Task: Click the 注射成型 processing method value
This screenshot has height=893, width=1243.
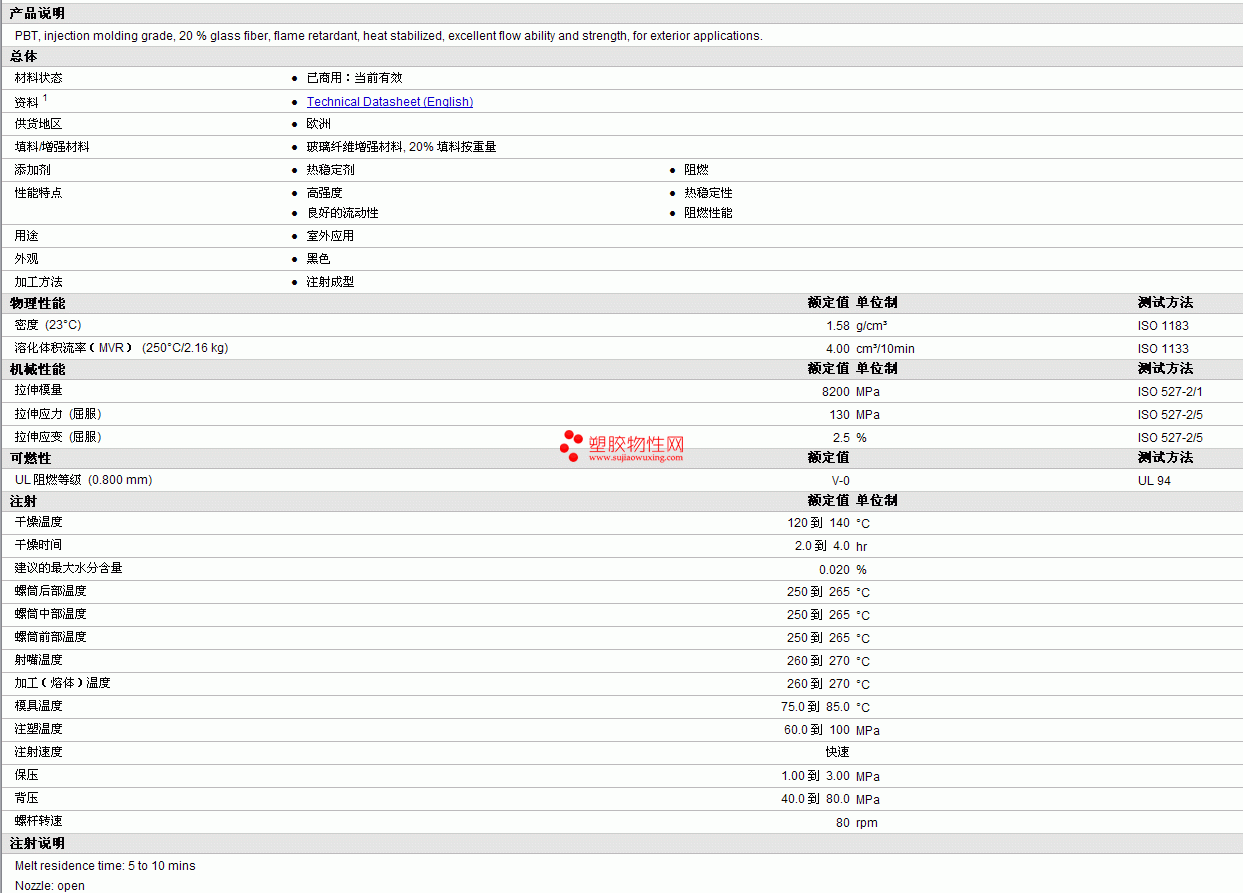Action: 330,282
